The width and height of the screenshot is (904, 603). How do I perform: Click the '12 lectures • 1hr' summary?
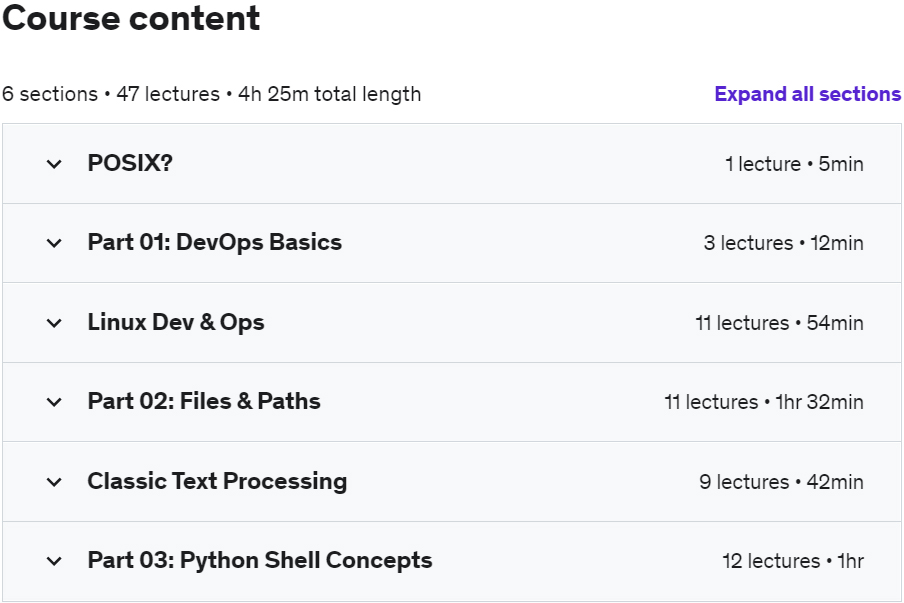(x=792, y=561)
